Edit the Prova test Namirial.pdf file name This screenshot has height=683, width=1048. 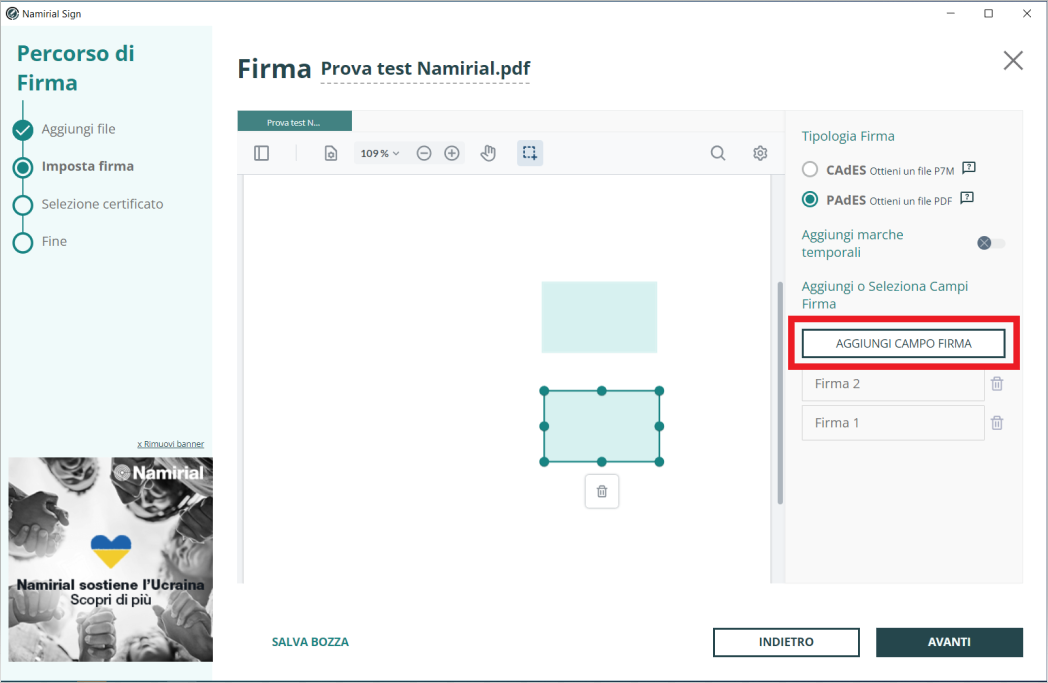coord(425,69)
